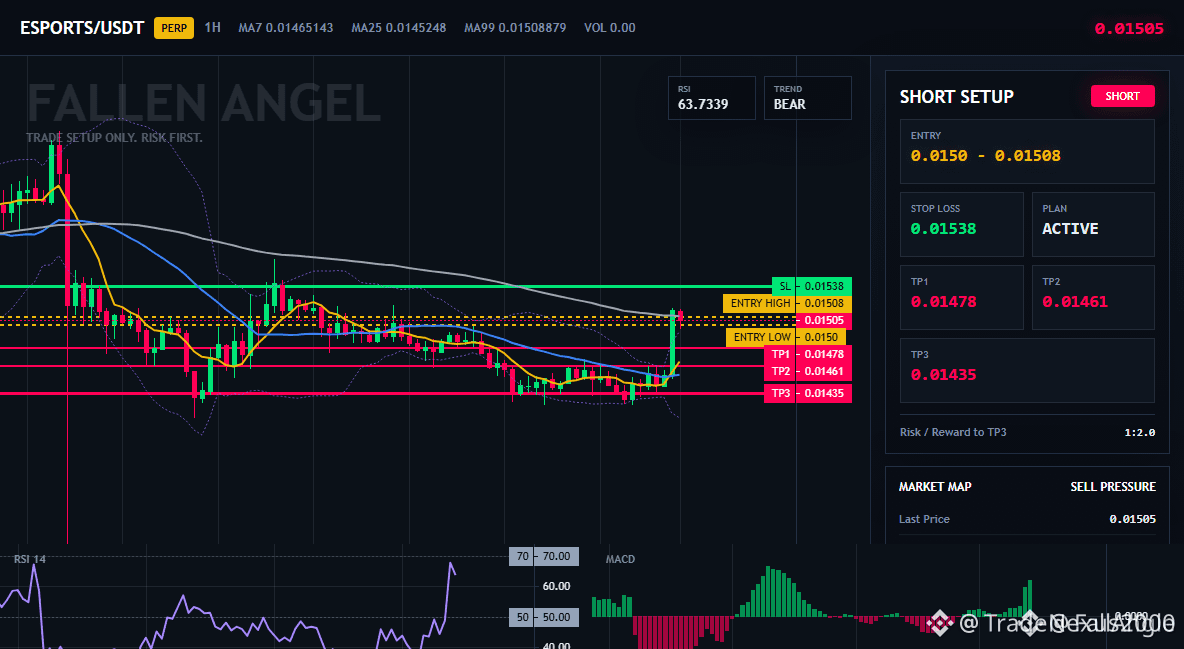Screen dimensions: 1184x649
Task: Click the SHORT SETUP heading
Action: pyautogui.click(x=956, y=97)
